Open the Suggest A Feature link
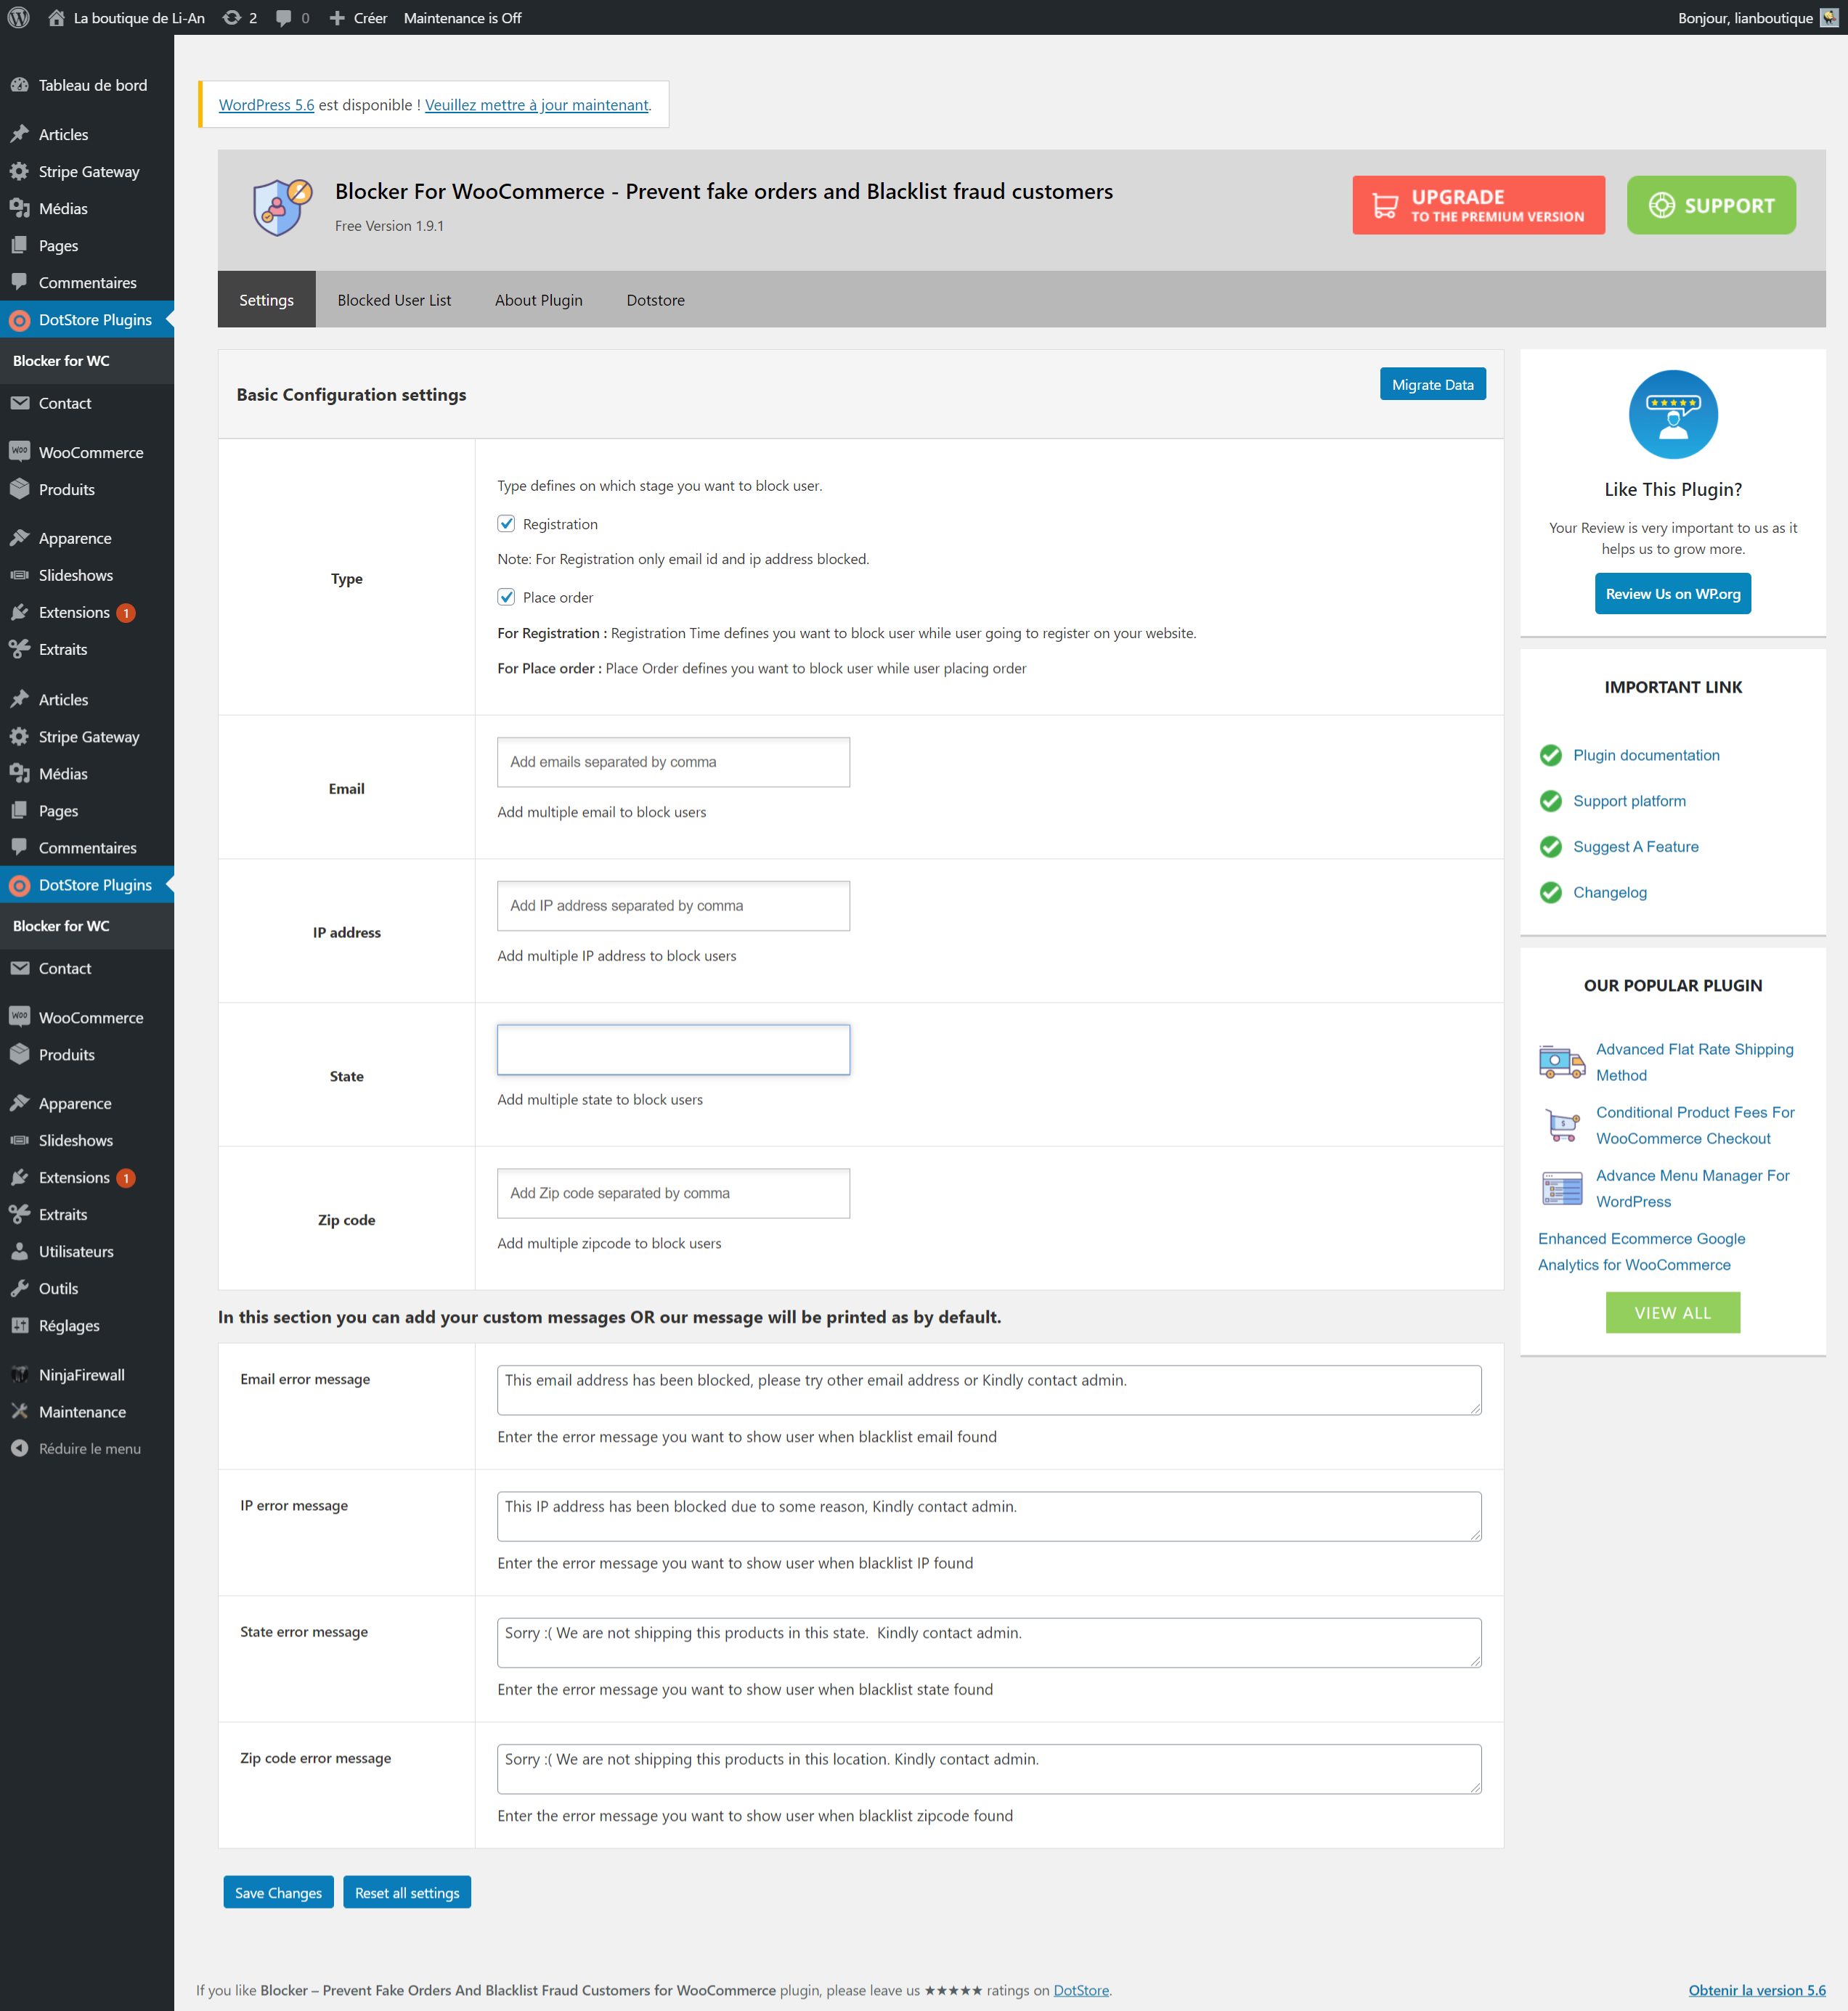The width and height of the screenshot is (1848, 2011). pyautogui.click(x=1635, y=847)
